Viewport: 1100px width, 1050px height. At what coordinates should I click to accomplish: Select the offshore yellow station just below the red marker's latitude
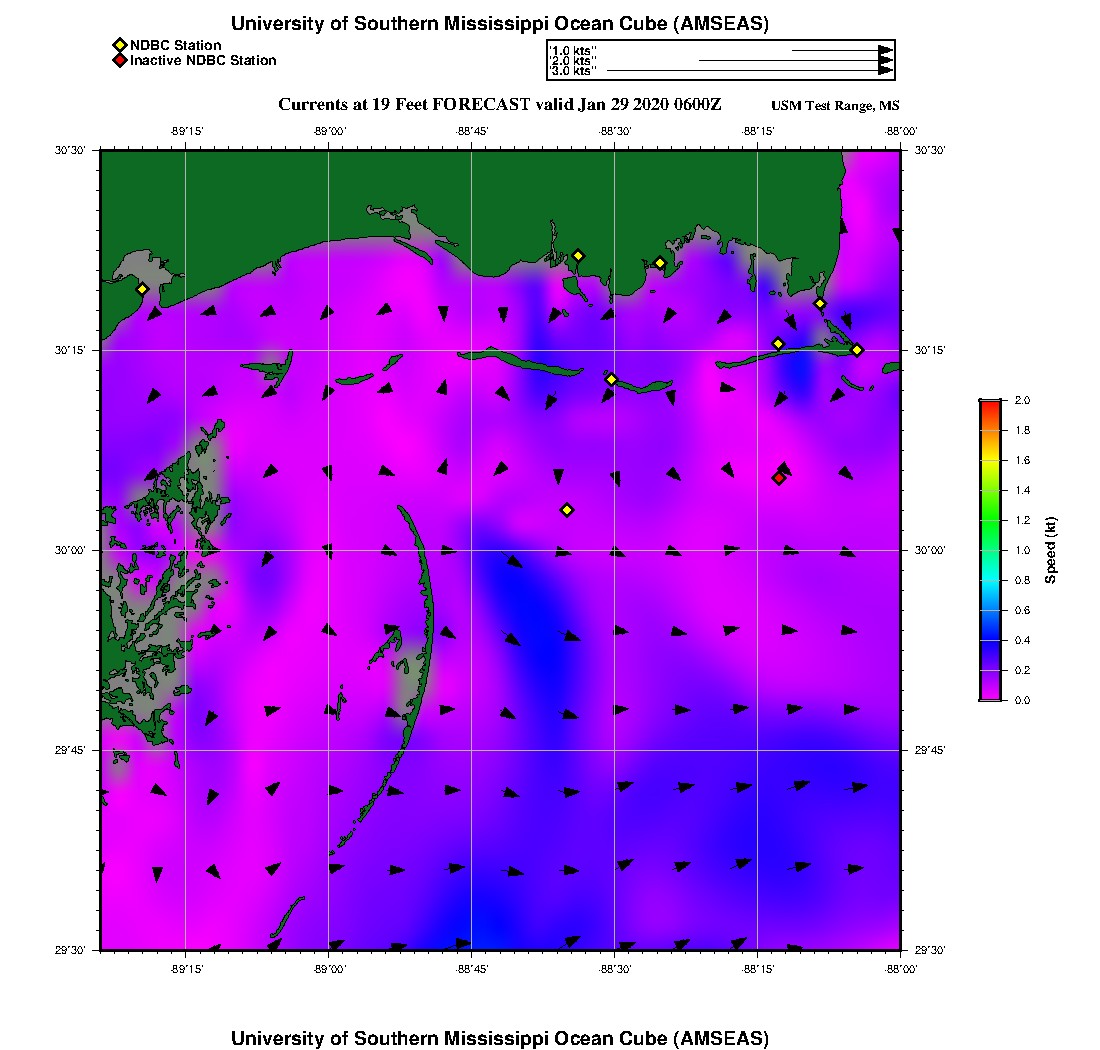(567, 510)
